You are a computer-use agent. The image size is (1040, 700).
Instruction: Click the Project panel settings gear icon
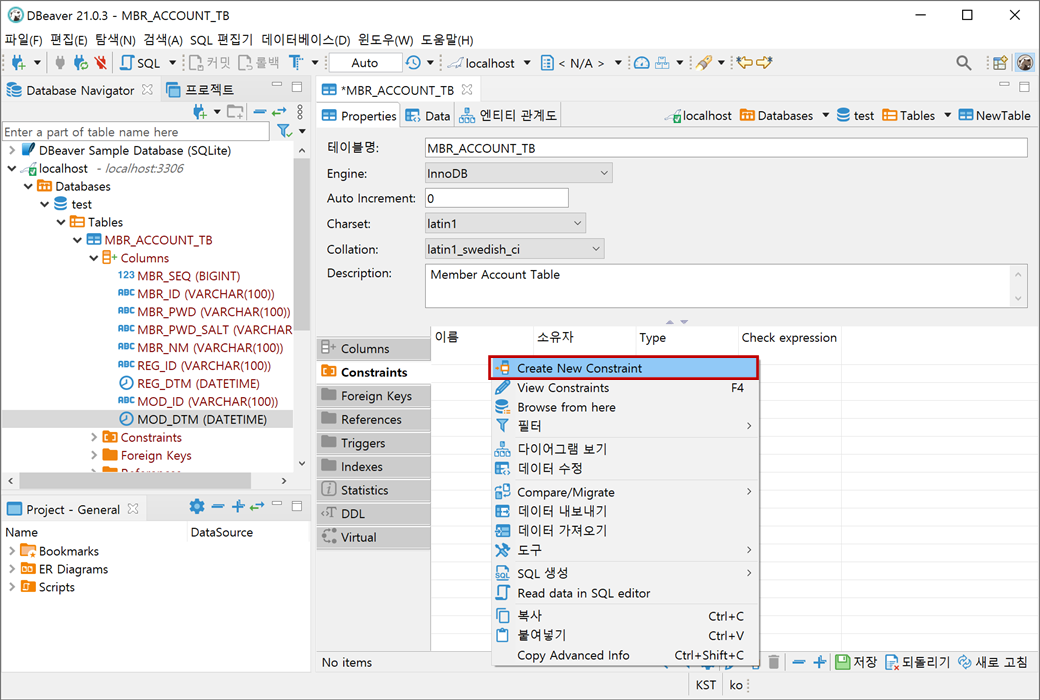coord(197,507)
